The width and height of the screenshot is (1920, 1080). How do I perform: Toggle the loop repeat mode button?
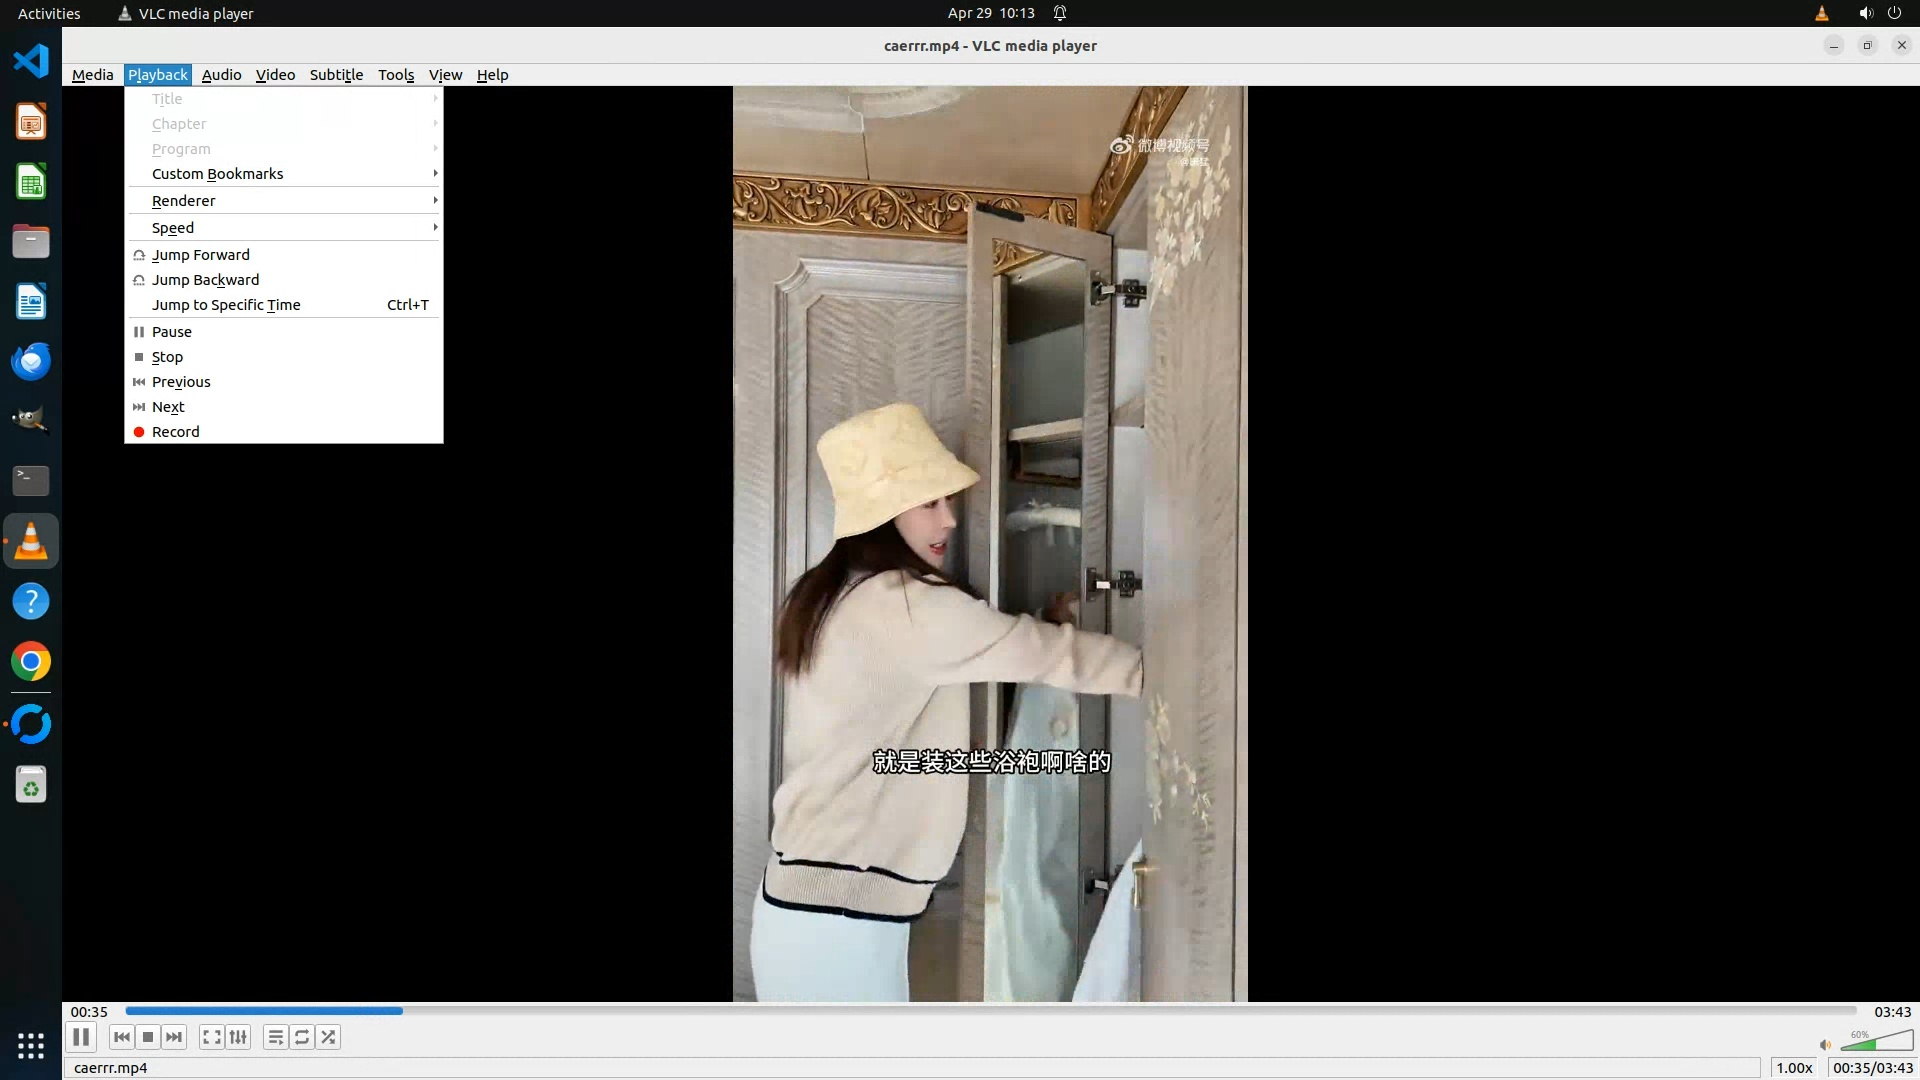point(302,1037)
